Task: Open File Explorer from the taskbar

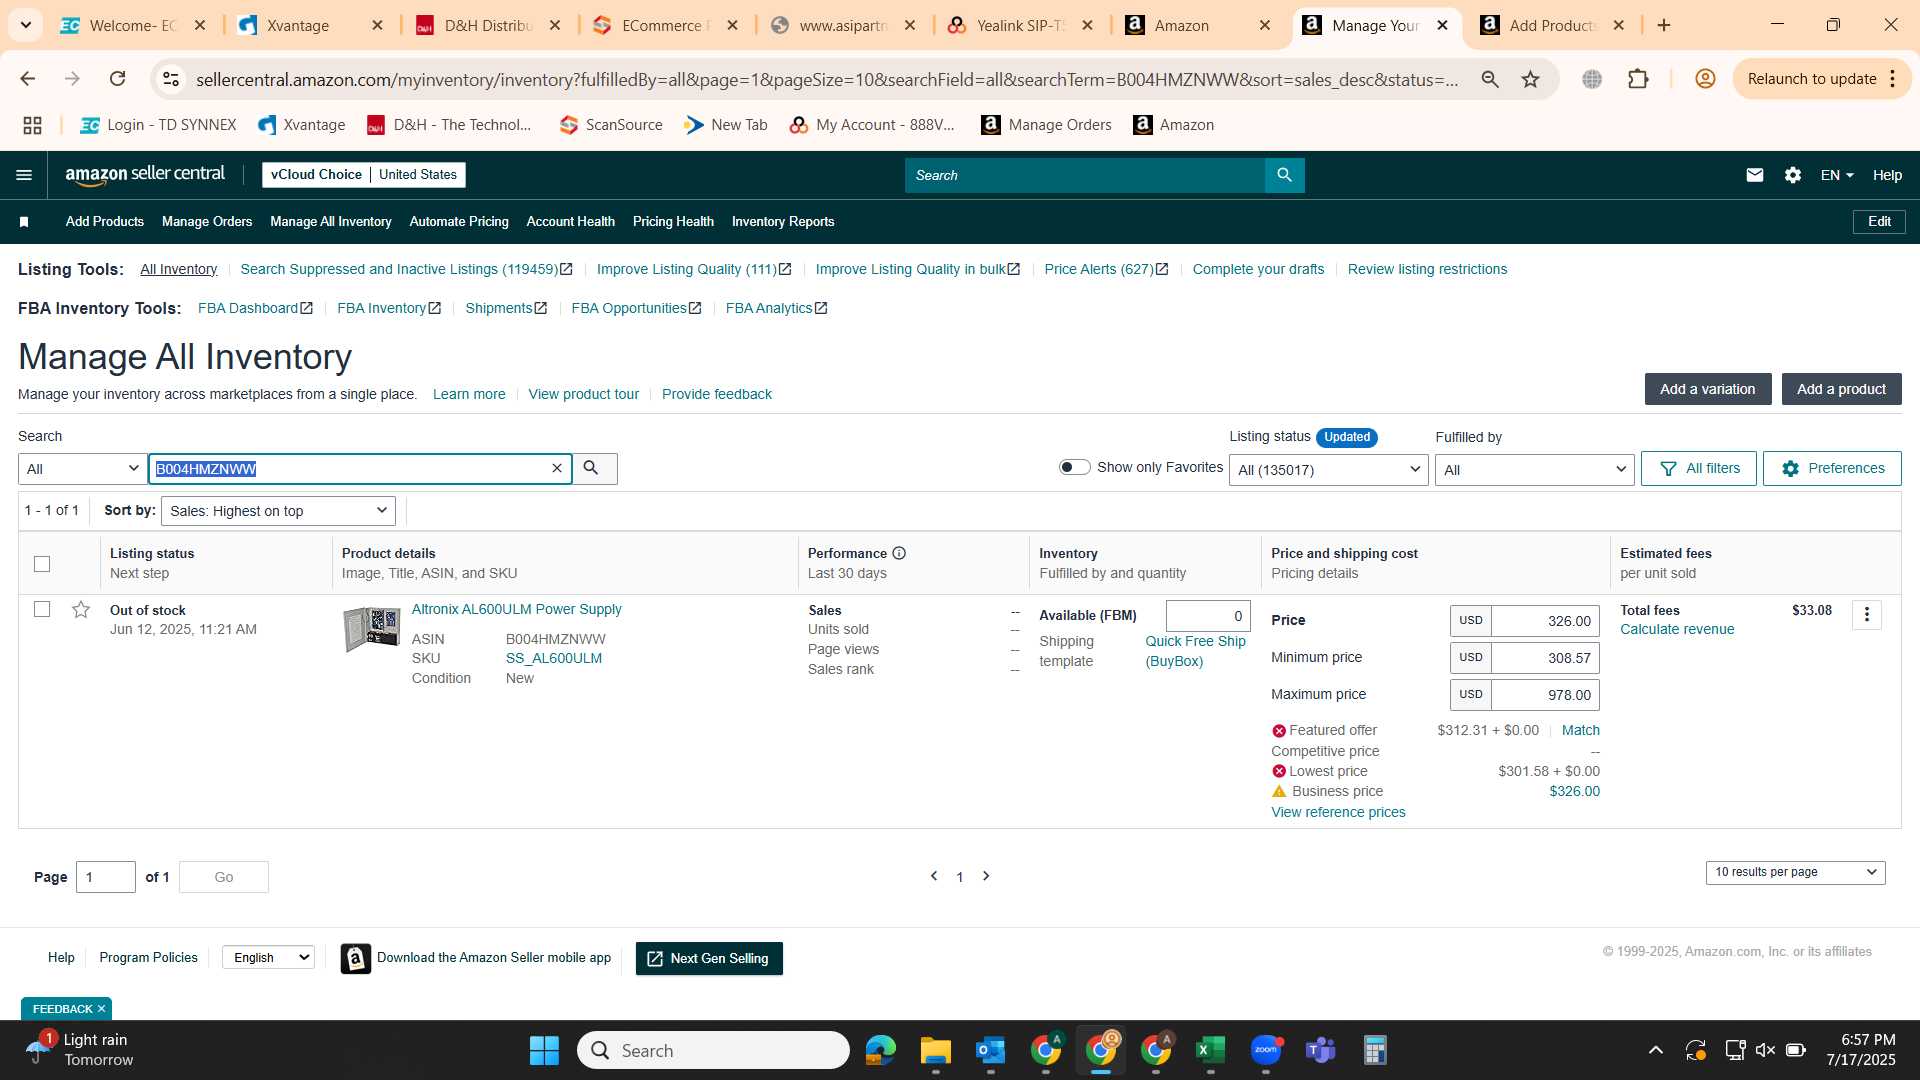Action: (935, 1050)
